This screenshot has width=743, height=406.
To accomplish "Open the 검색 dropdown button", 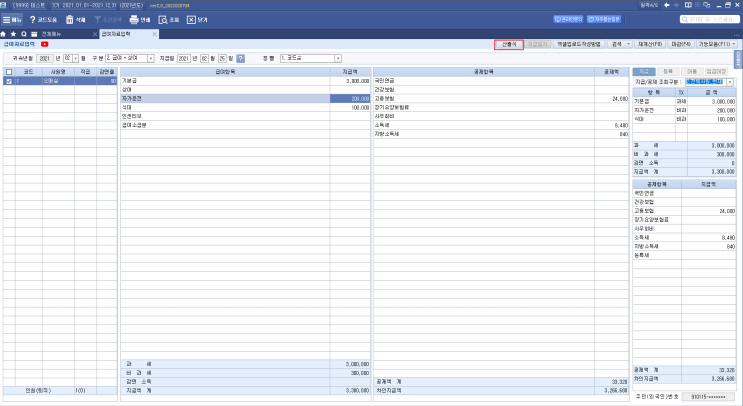I will 621,44.
